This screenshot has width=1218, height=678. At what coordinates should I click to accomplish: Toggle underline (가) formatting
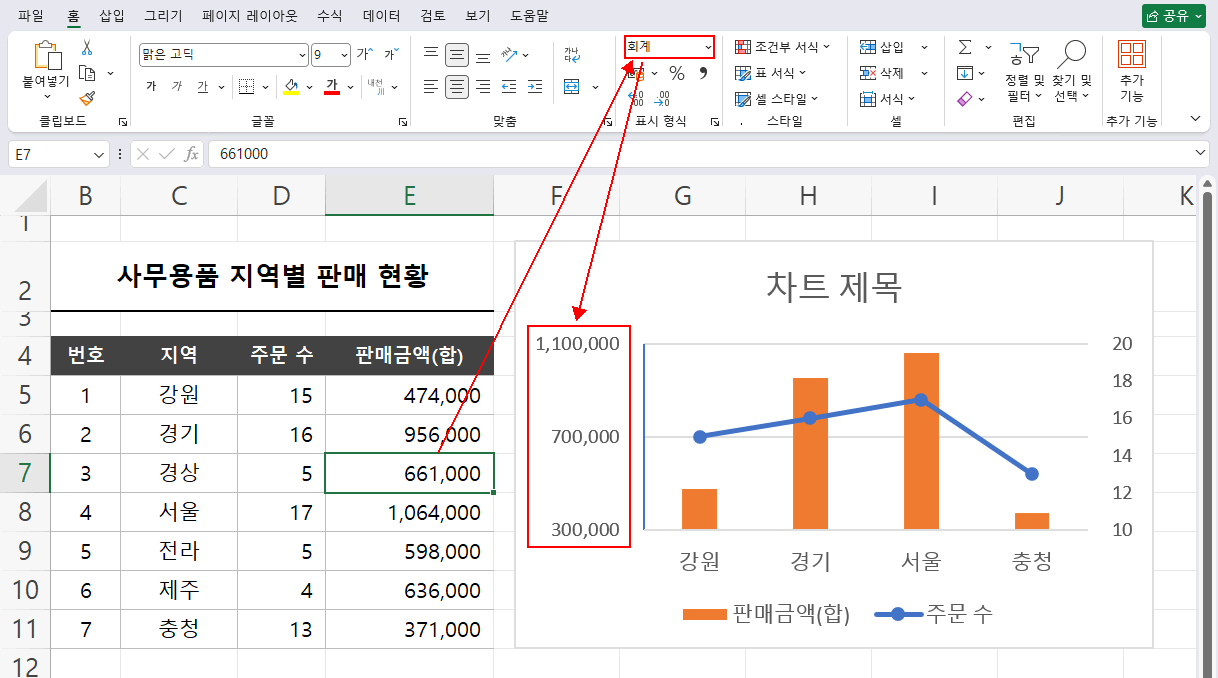203,87
